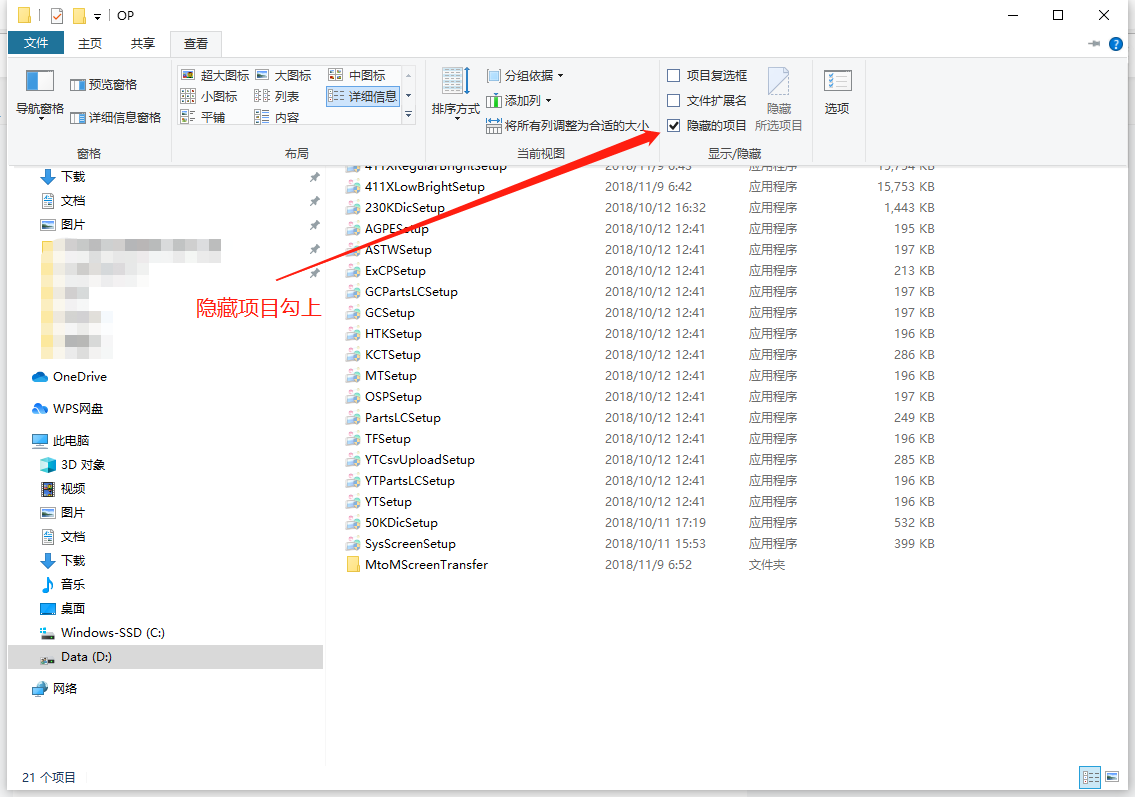
Task: Switch to large thumbnails status bar icon
Action: [x=1113, y=777]
